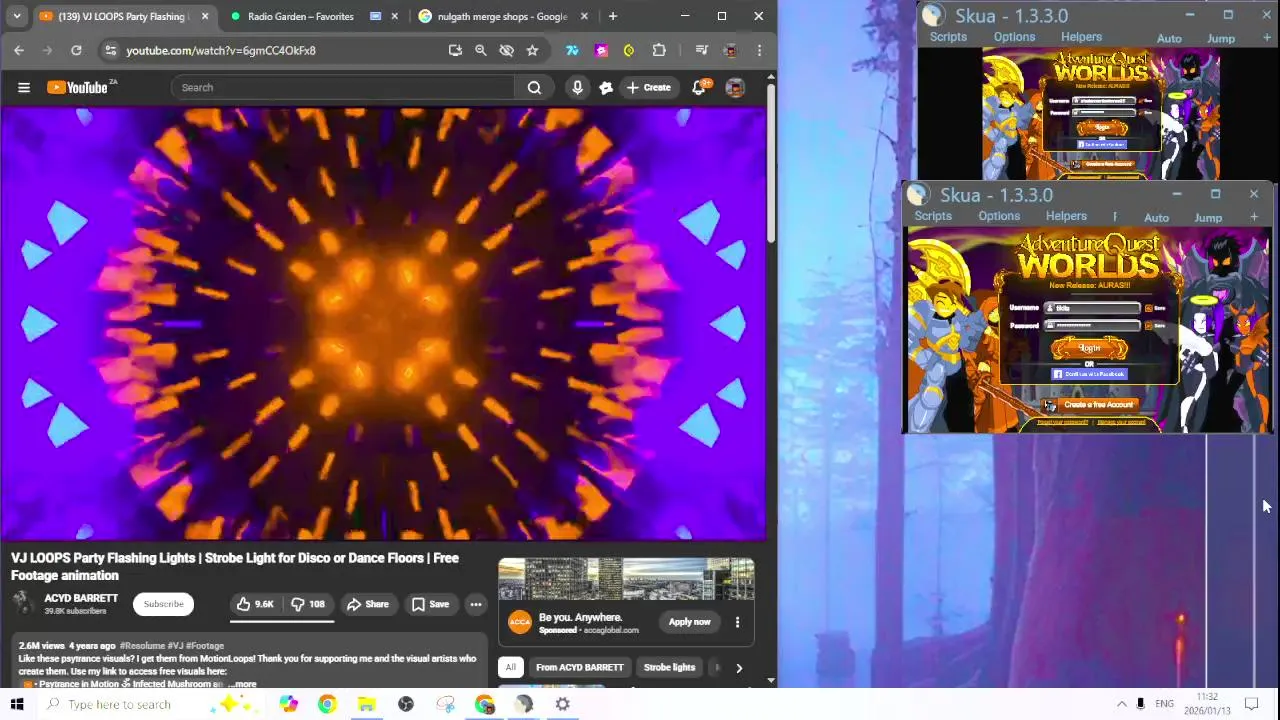The image size is (1280, 720).
Task: Continue with Facebook in front Skua window
Action: (1089, 374)
